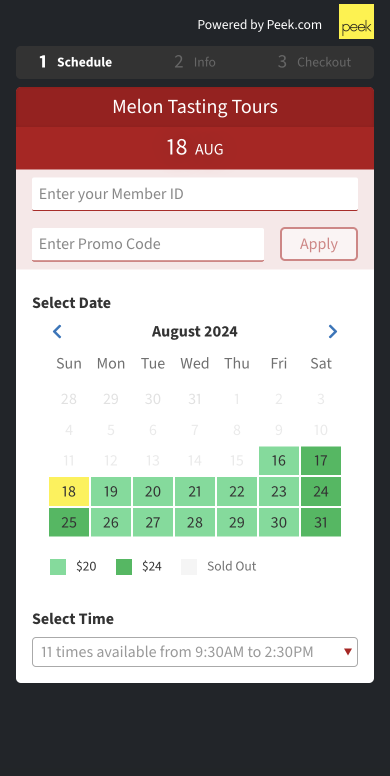Image resolution: width=390 pixels, height=776 pixels.
Task: Select August 16 on the calendar
Action: (x=279, y=461)
